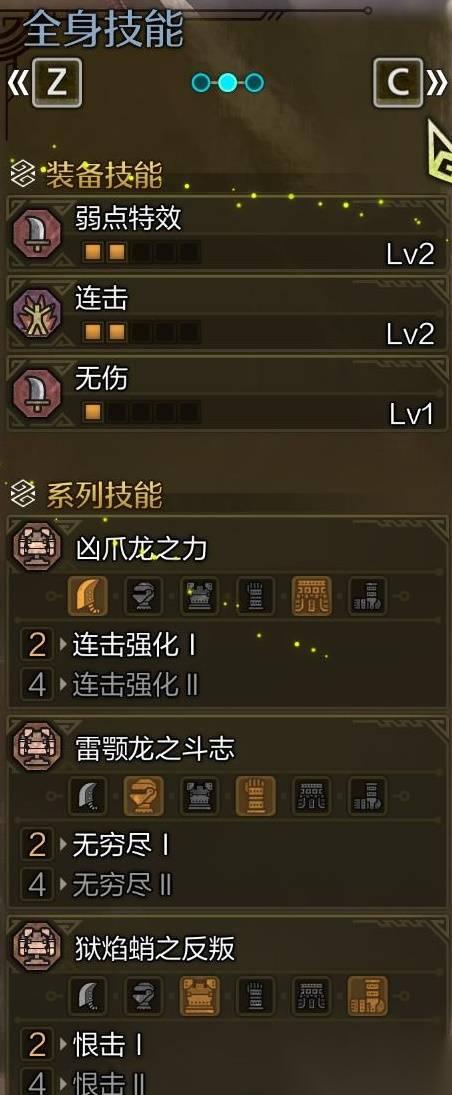Viewport: 452px width, 1095px height.
Task: Click highlighted leg icon in 狱焰蛸之反叛 row
Action: 367,996
